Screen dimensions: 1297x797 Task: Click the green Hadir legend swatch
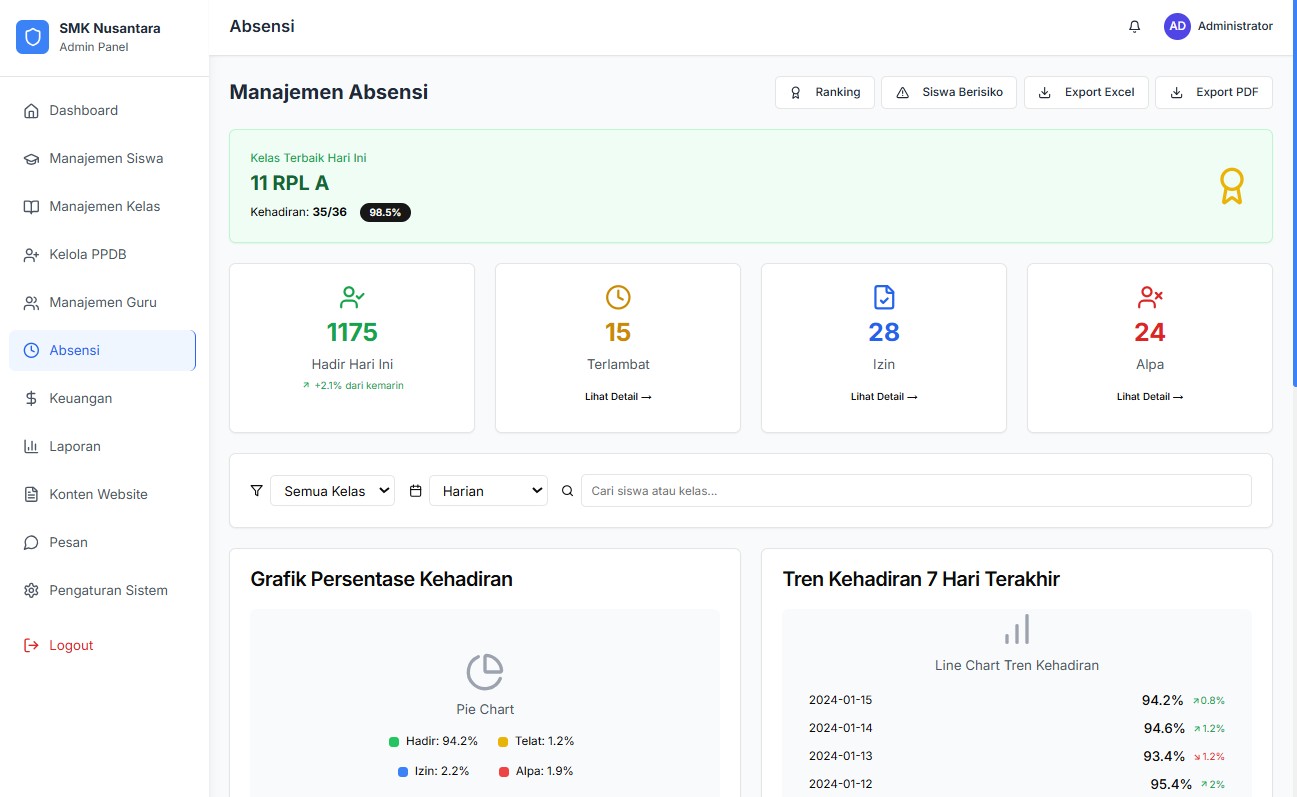click(x=394, y=742)
